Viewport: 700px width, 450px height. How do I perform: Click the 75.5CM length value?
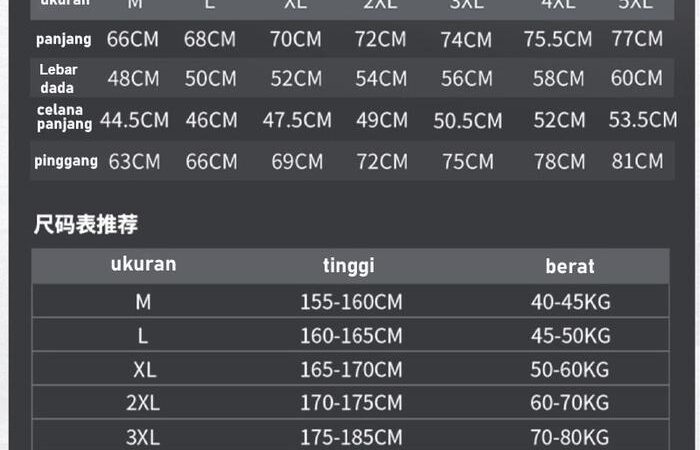click(x=558, y=40)
